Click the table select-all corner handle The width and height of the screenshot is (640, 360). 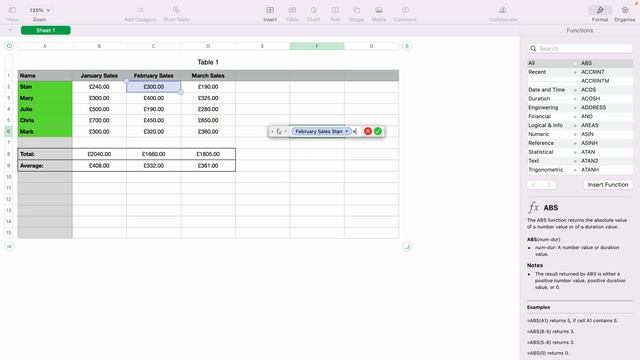(x=9, y=46)
